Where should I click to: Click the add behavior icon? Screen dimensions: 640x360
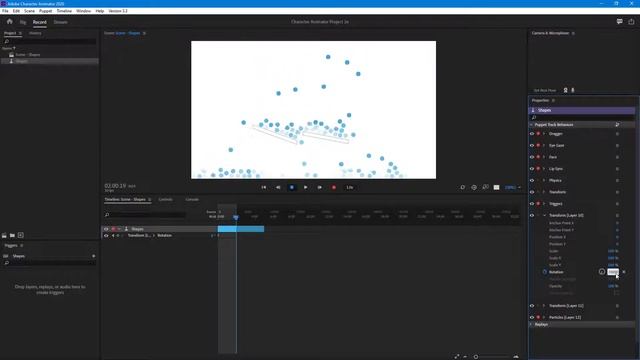coord(617,124)
